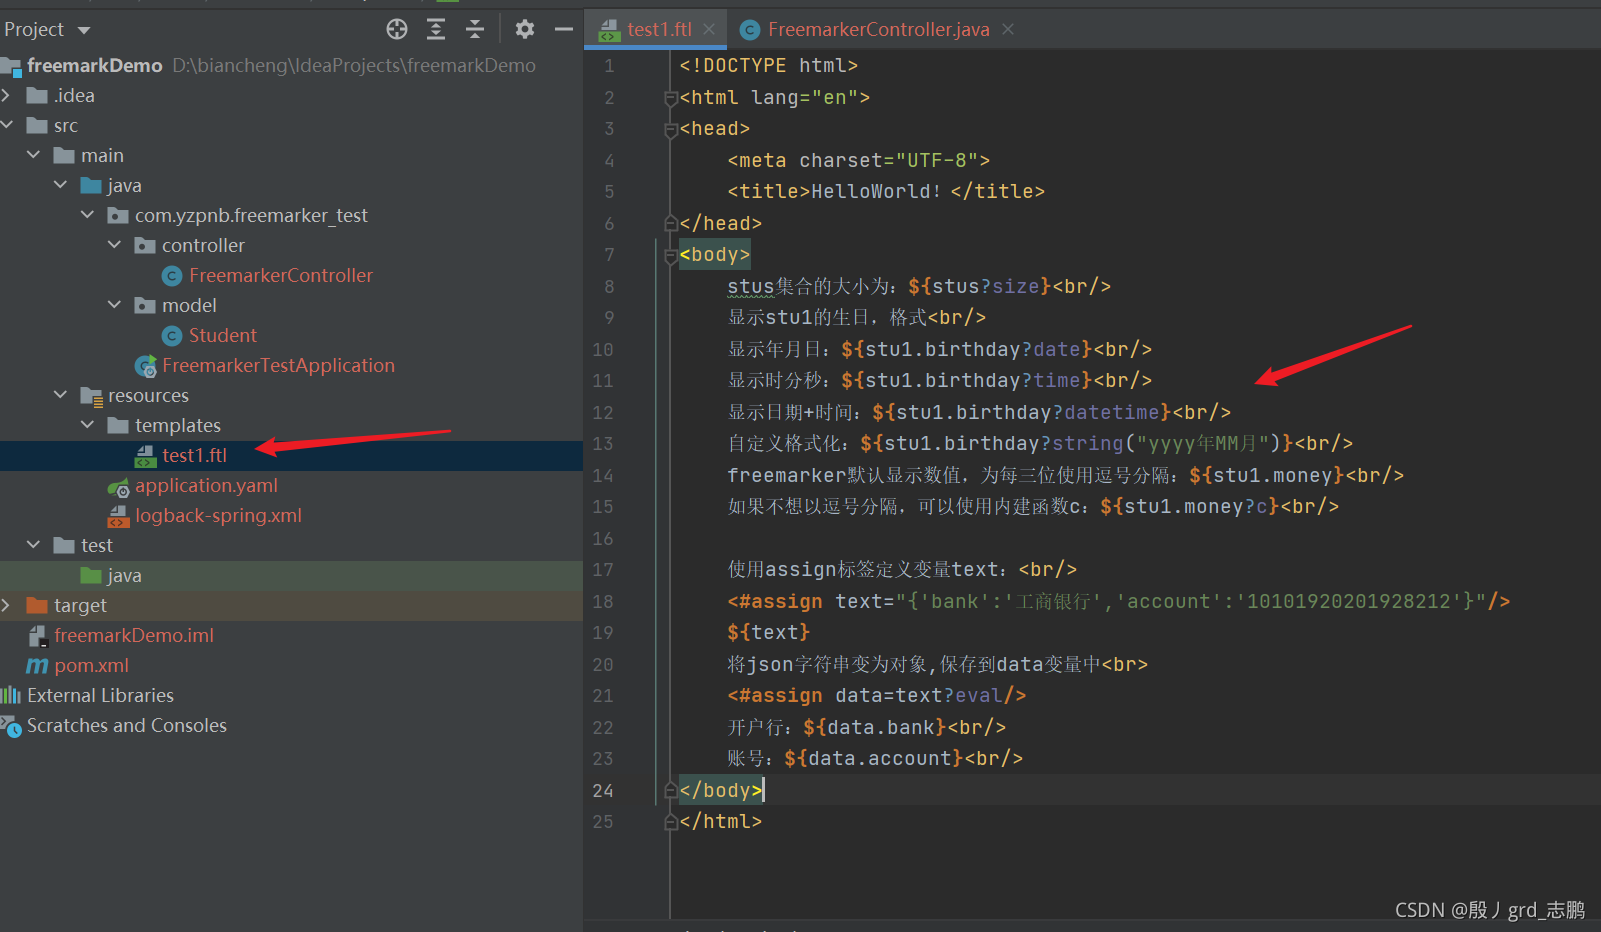The width and height of the screenshot is (1601, 932).
Task: Open Project panel settings gear
Action: coord(525,29)
